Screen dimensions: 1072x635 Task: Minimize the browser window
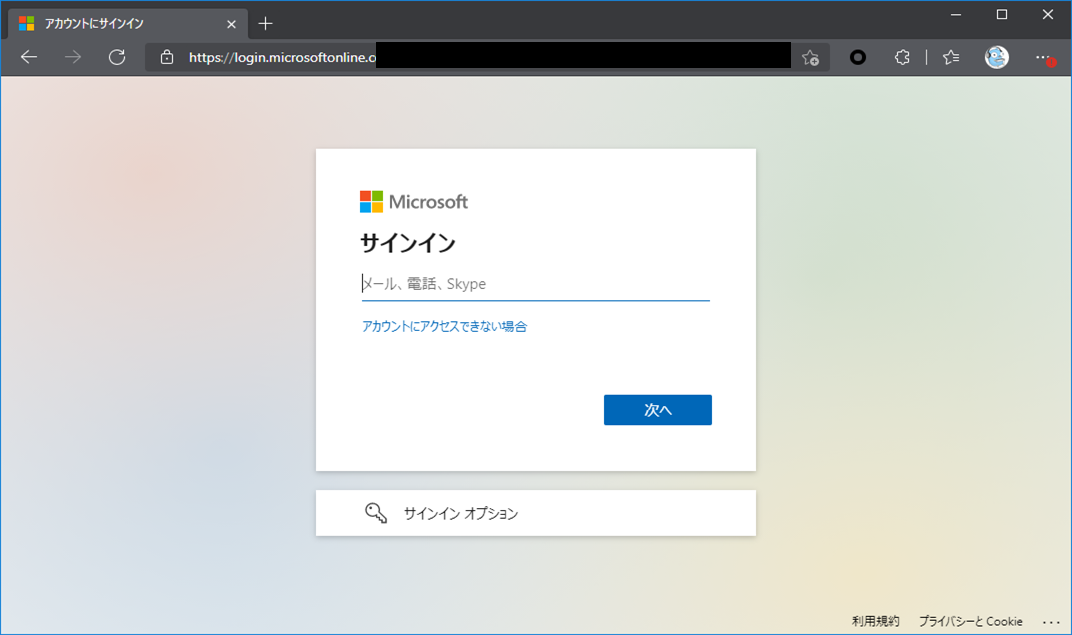tap(956, 14)
